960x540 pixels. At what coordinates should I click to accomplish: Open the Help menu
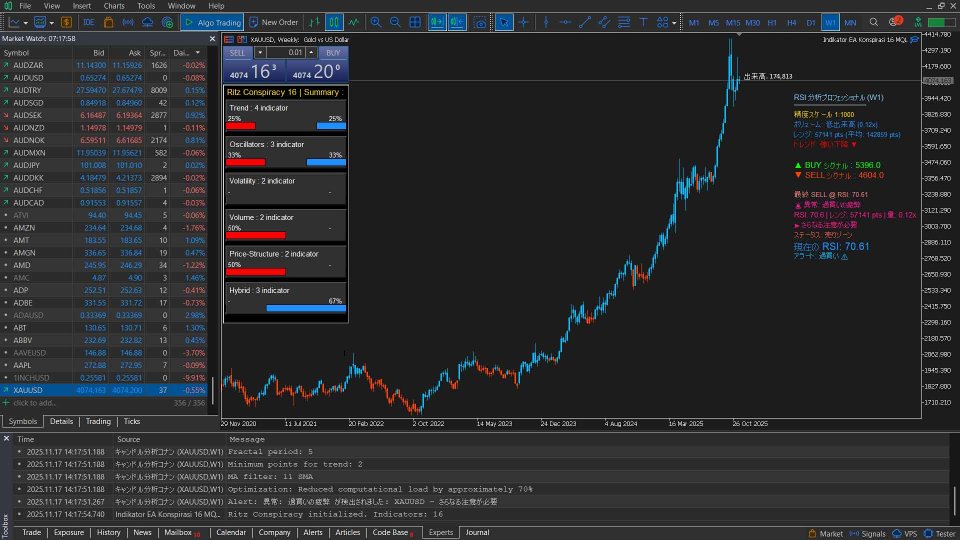[x=216, y=6]
